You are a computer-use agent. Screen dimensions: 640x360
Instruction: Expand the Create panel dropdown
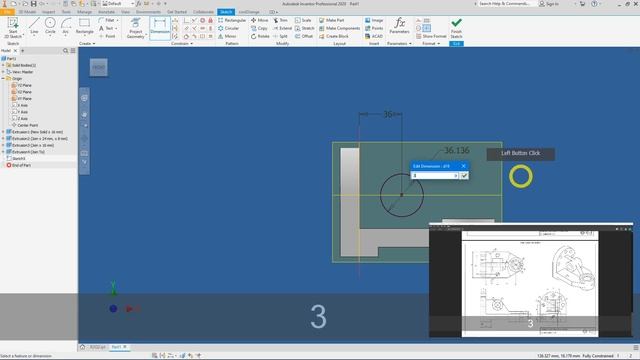(87, 44)
